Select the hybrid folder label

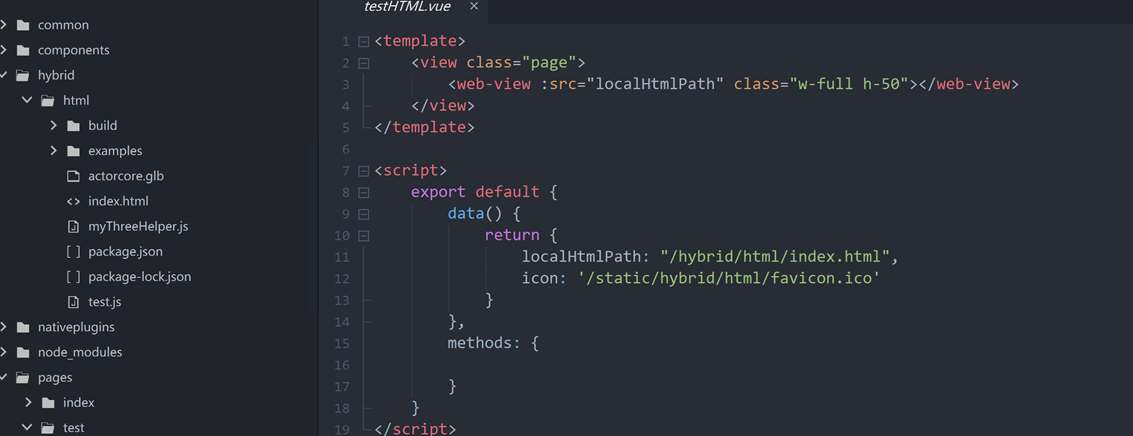pyautogui.click(x=56, y=75)
